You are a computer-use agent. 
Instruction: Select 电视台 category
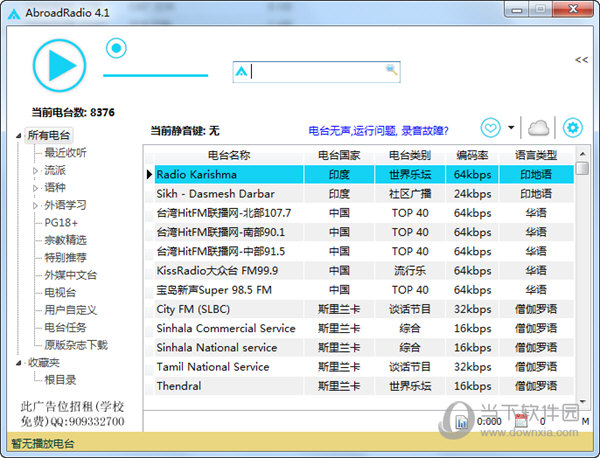(60, 293)
